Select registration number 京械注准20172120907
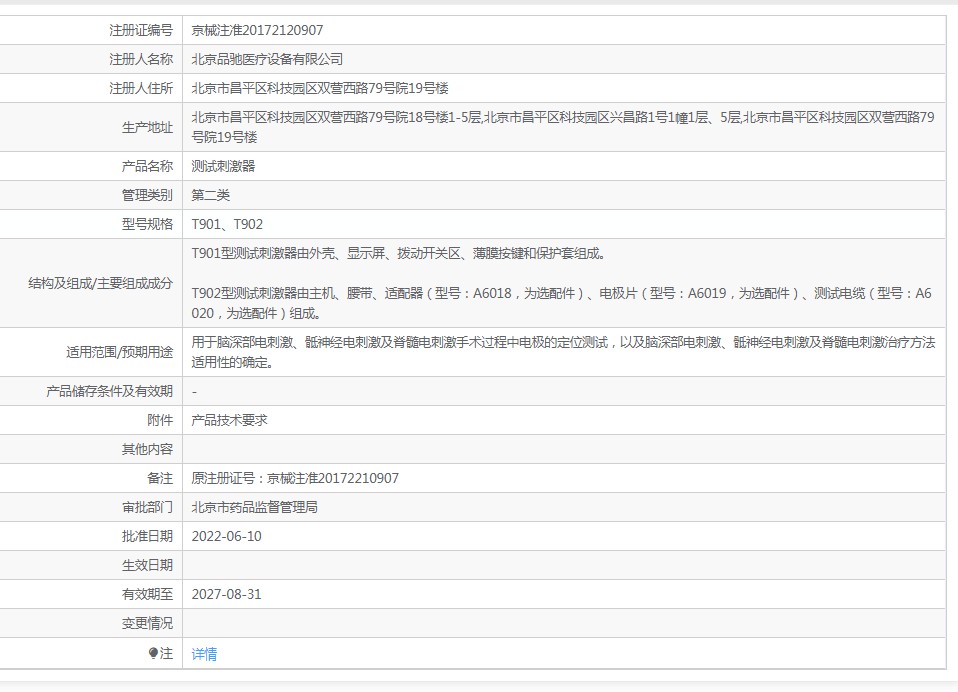958x692 pixels. [x=257, y=30]
